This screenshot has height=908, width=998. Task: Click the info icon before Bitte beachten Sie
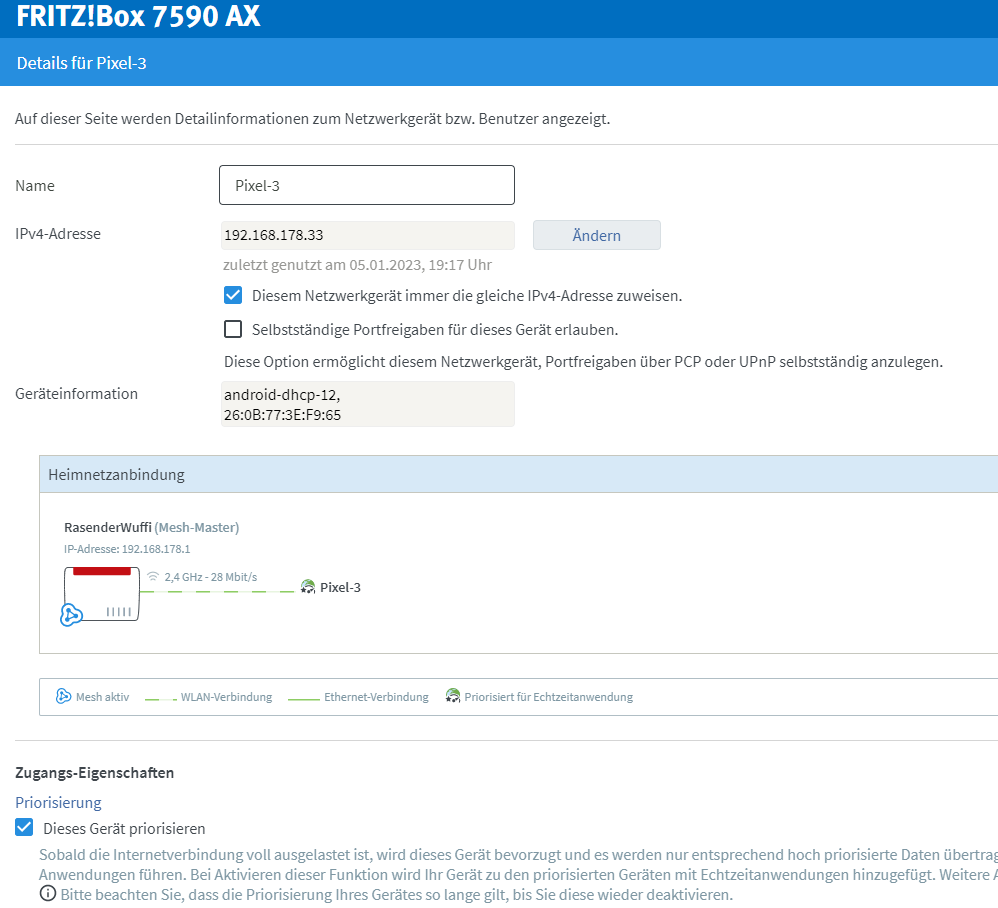[x=48, y=893]
